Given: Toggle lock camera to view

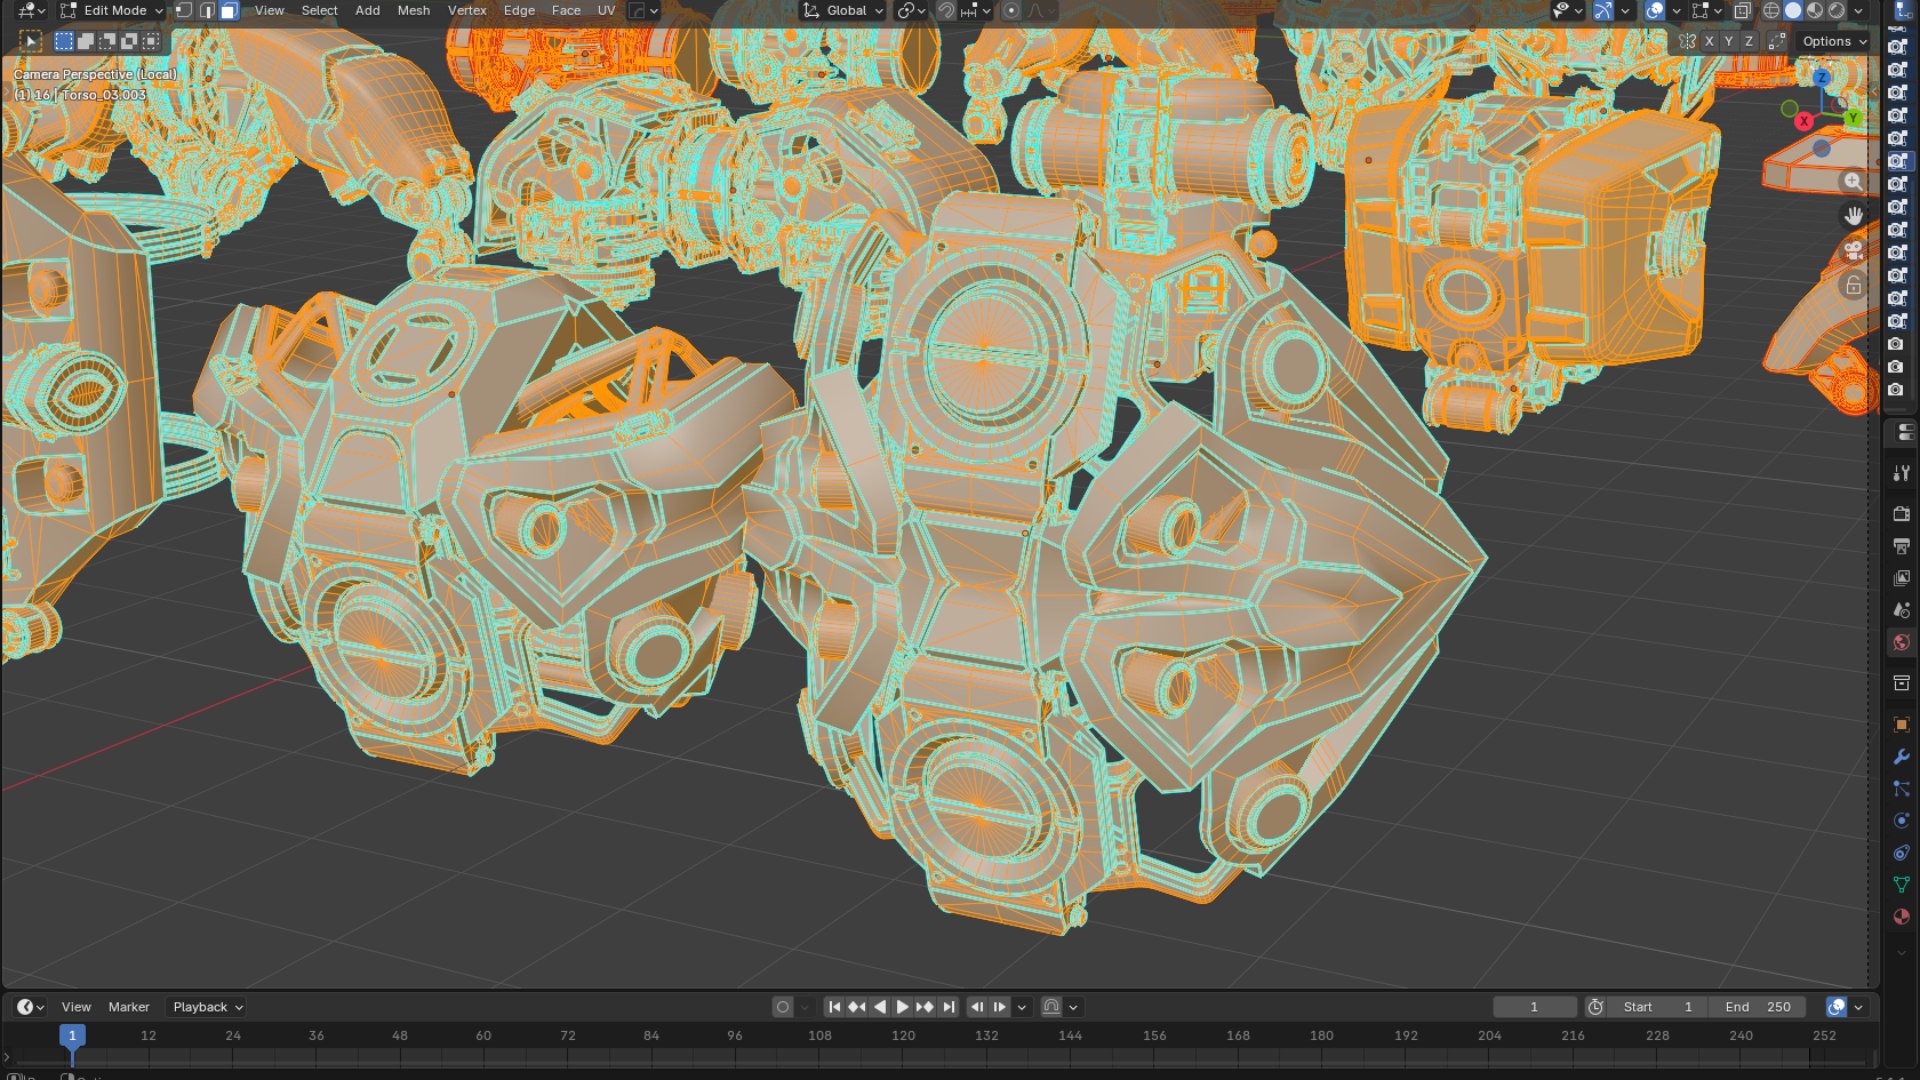Looking at the screenshot, I should pos(1853,286).
